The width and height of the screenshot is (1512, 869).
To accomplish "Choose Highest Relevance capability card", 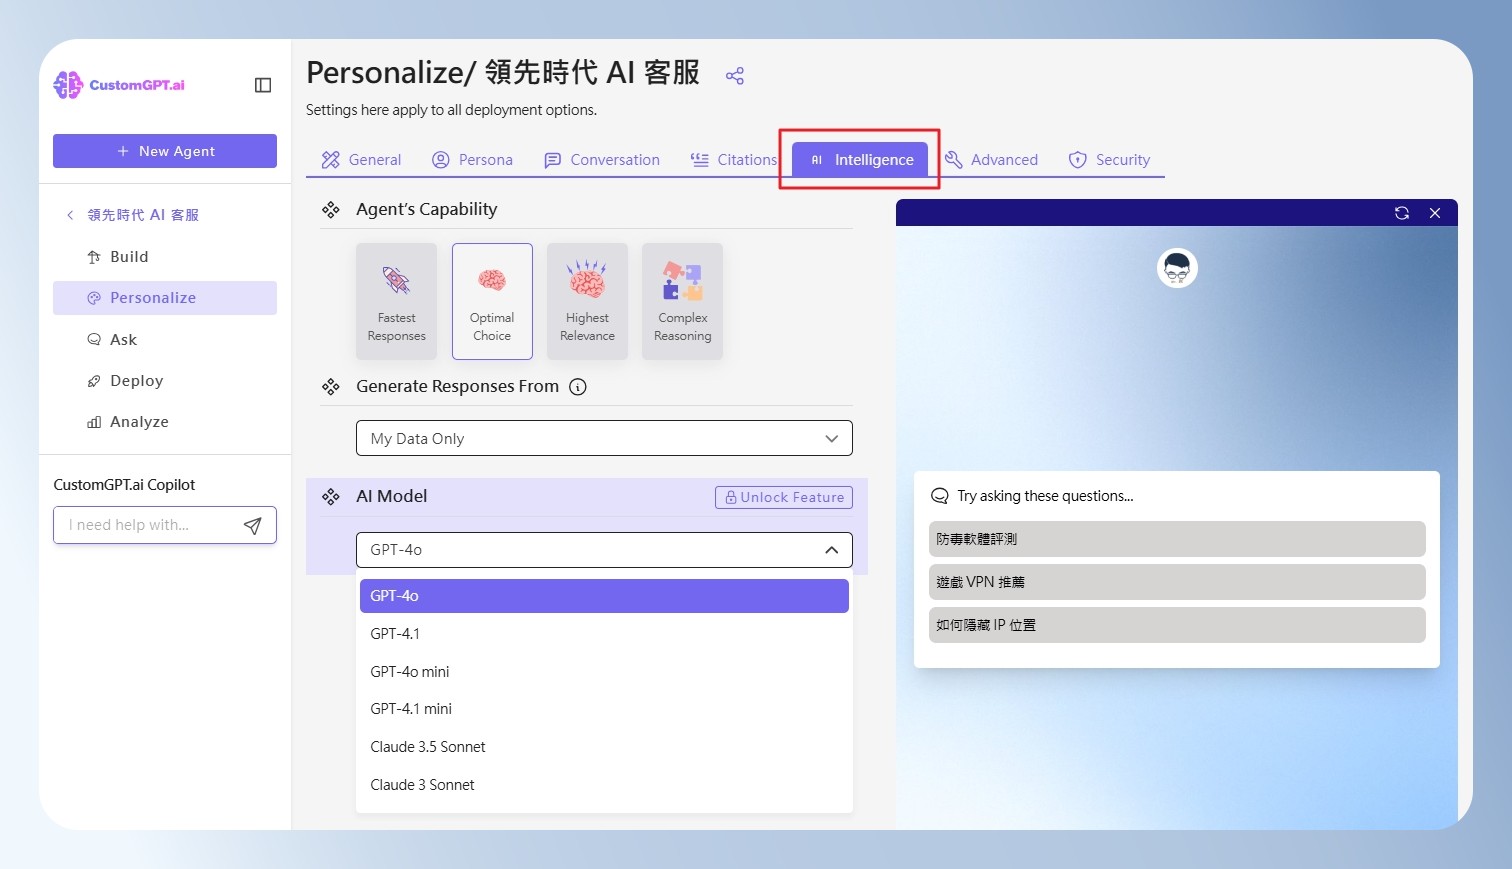I will pyautogui.click(x=587, y=301).
